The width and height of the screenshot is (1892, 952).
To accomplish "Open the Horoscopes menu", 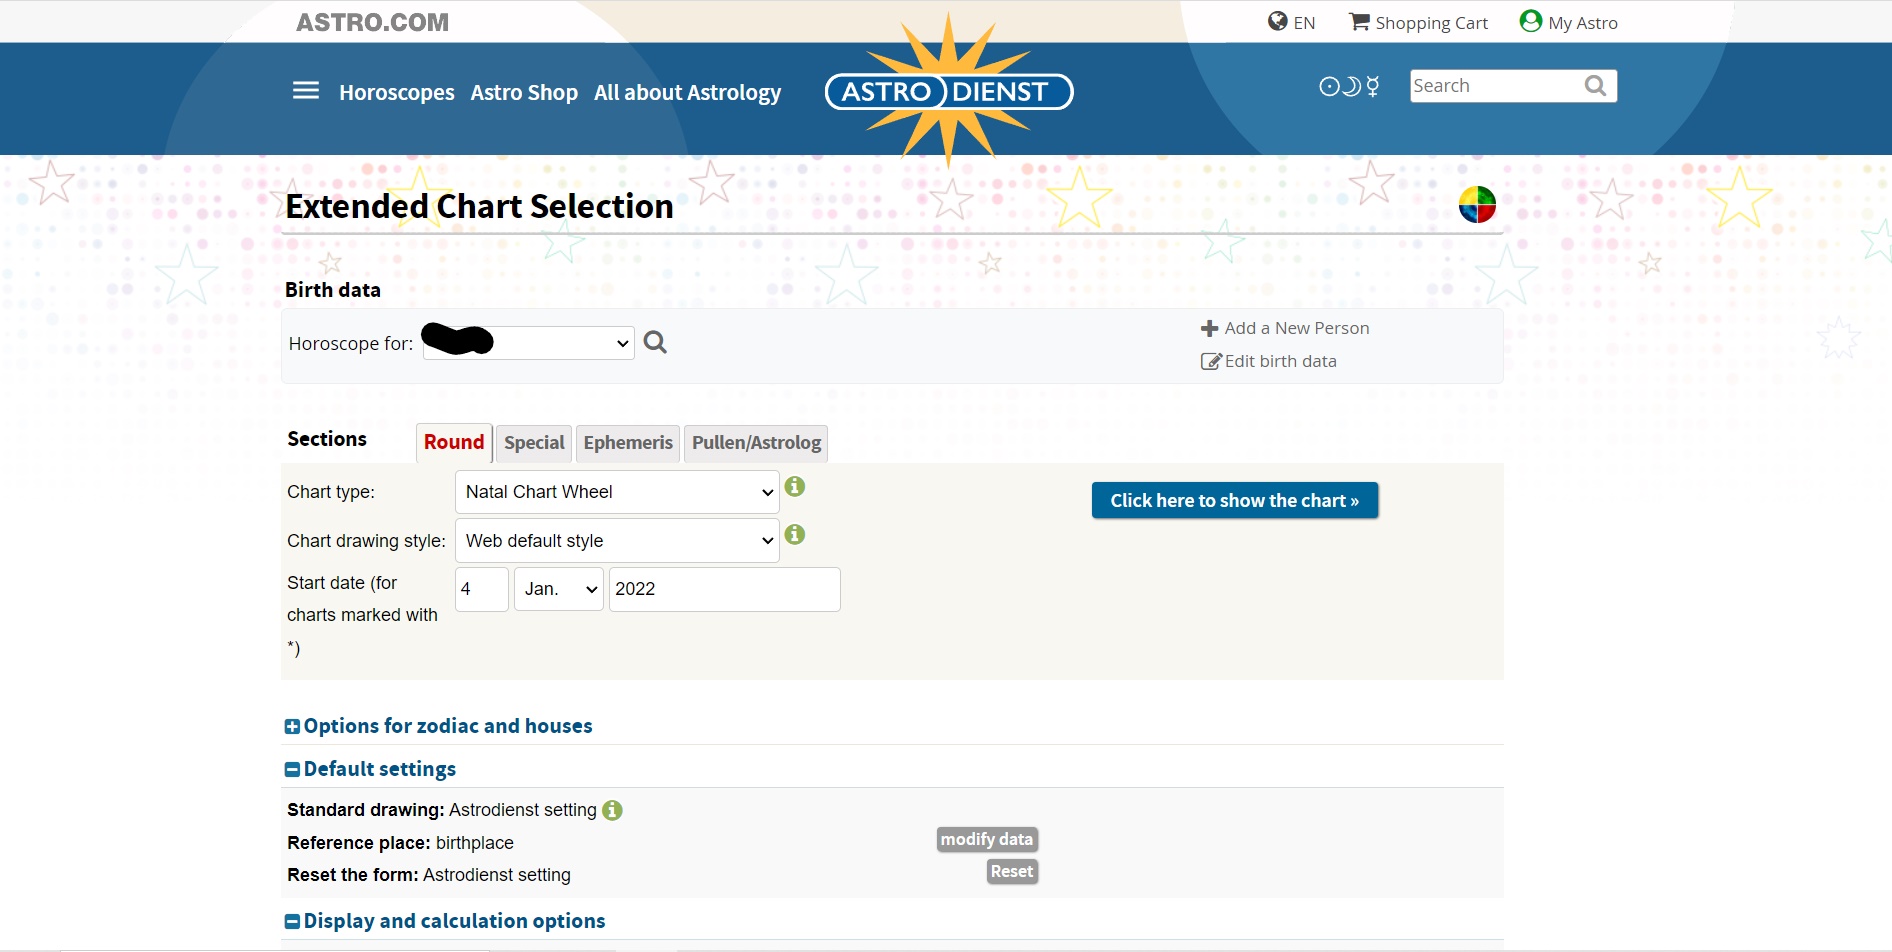I will pos(397,92).
